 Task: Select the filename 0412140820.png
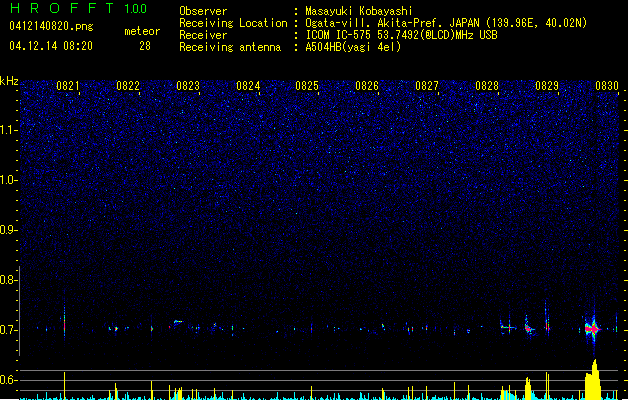tap(51, 26)
